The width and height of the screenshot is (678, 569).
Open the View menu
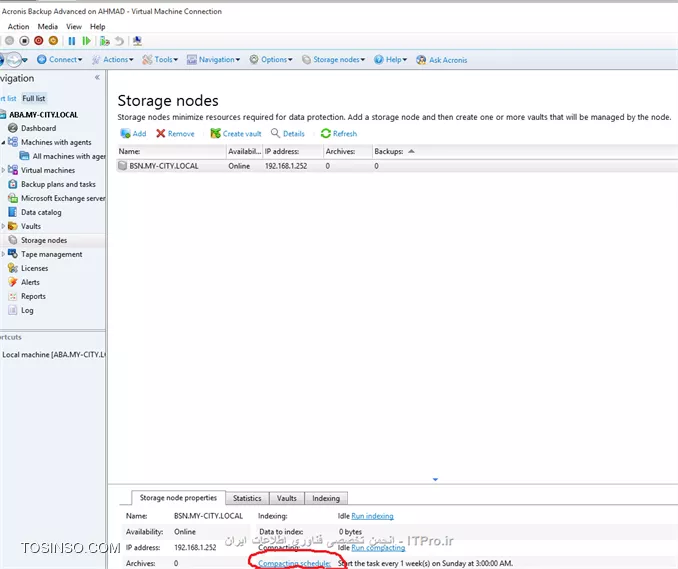pos(74,27)
